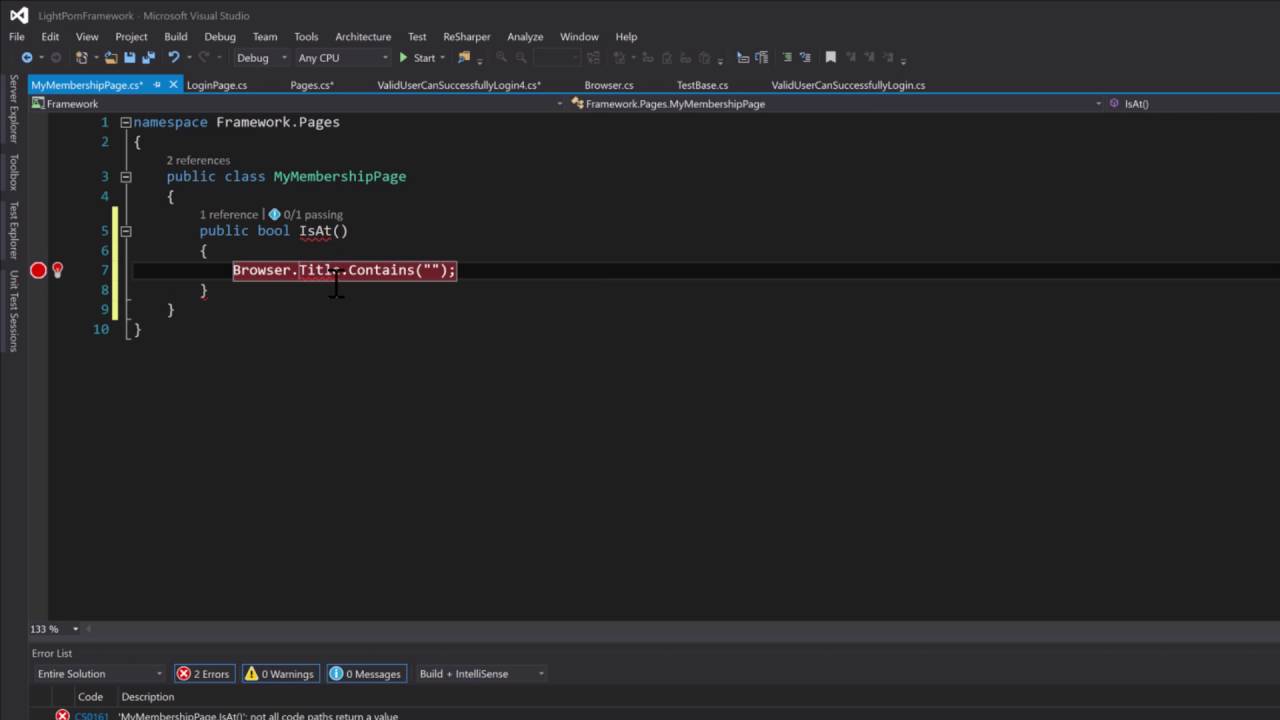
Task: Toggle a bookmark with the bookmark icon
Action: (x=830, y=58)
